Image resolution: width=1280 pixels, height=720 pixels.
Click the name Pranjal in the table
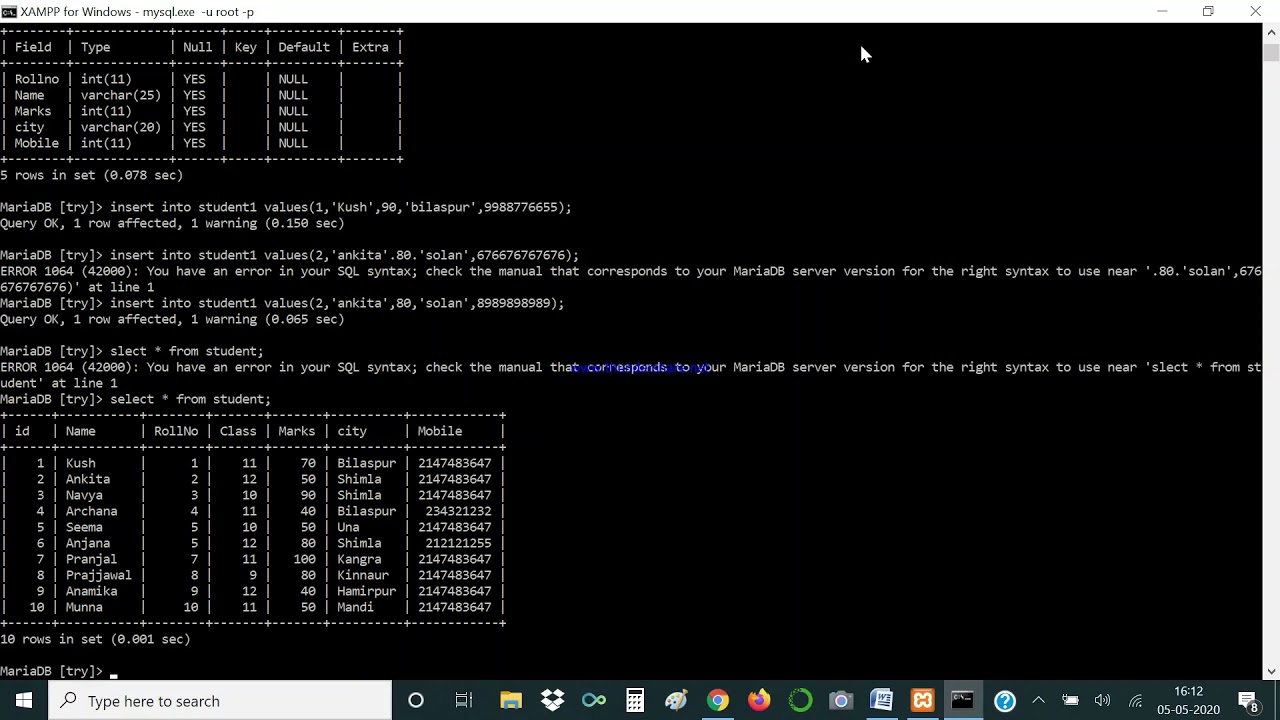91,559
